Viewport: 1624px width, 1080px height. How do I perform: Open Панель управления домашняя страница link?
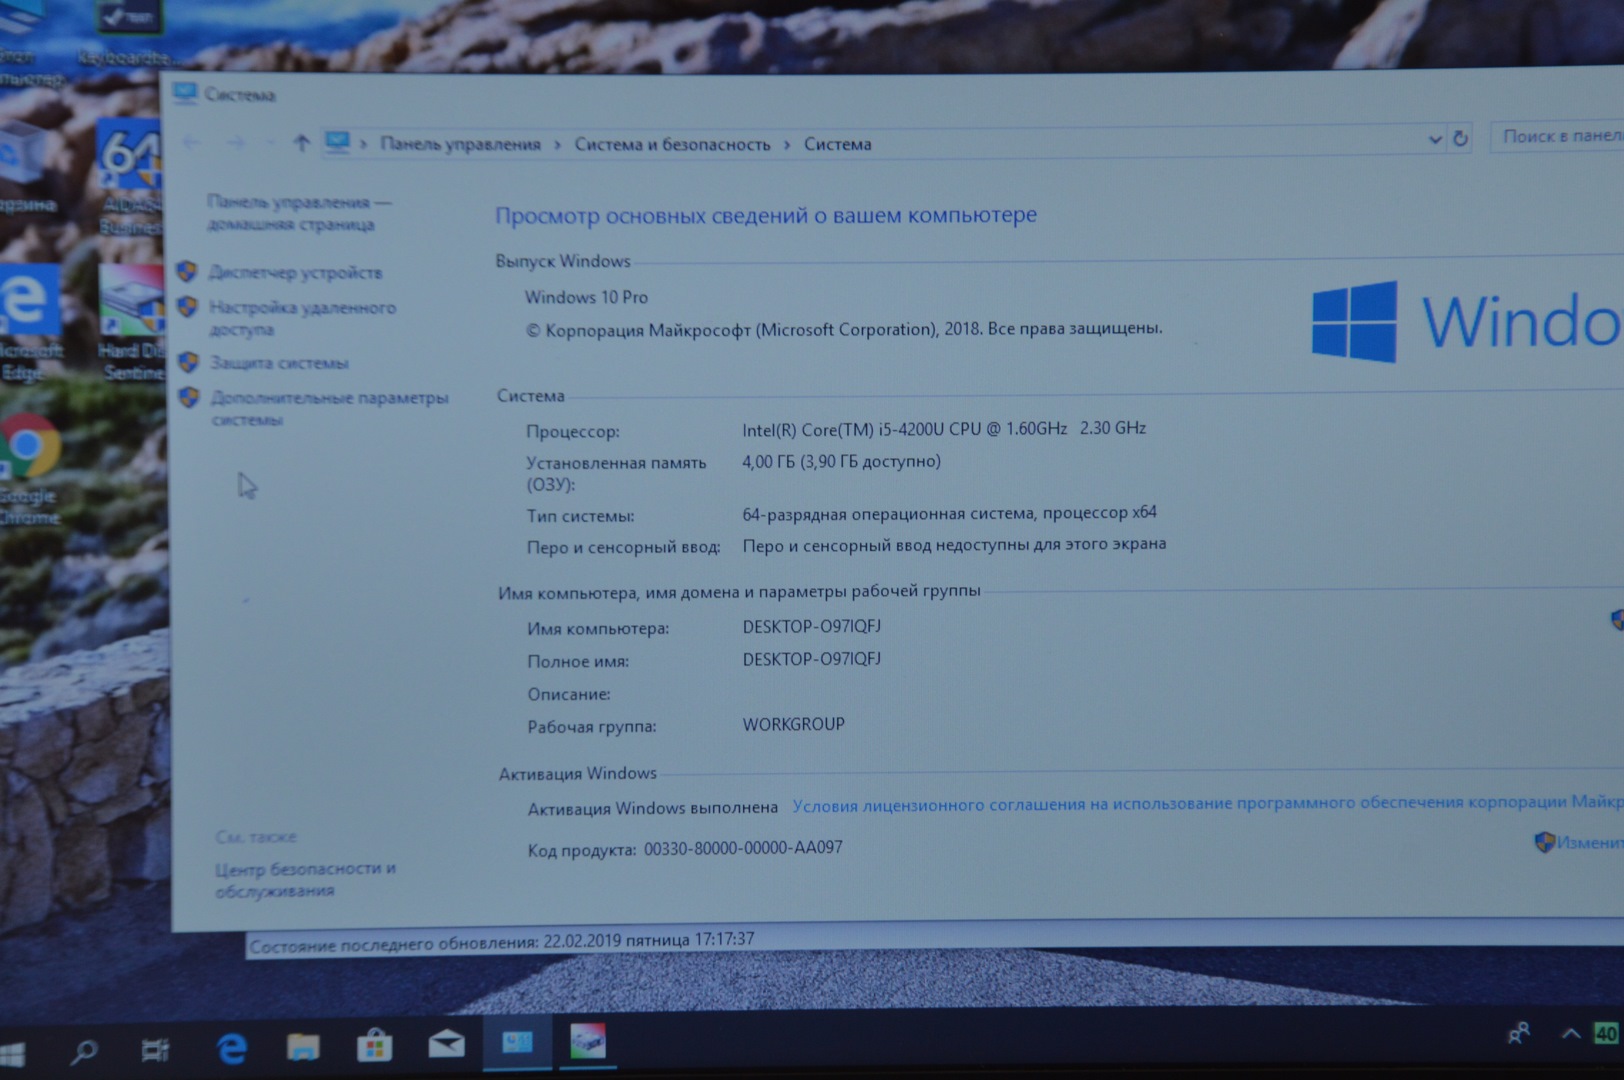298,213
